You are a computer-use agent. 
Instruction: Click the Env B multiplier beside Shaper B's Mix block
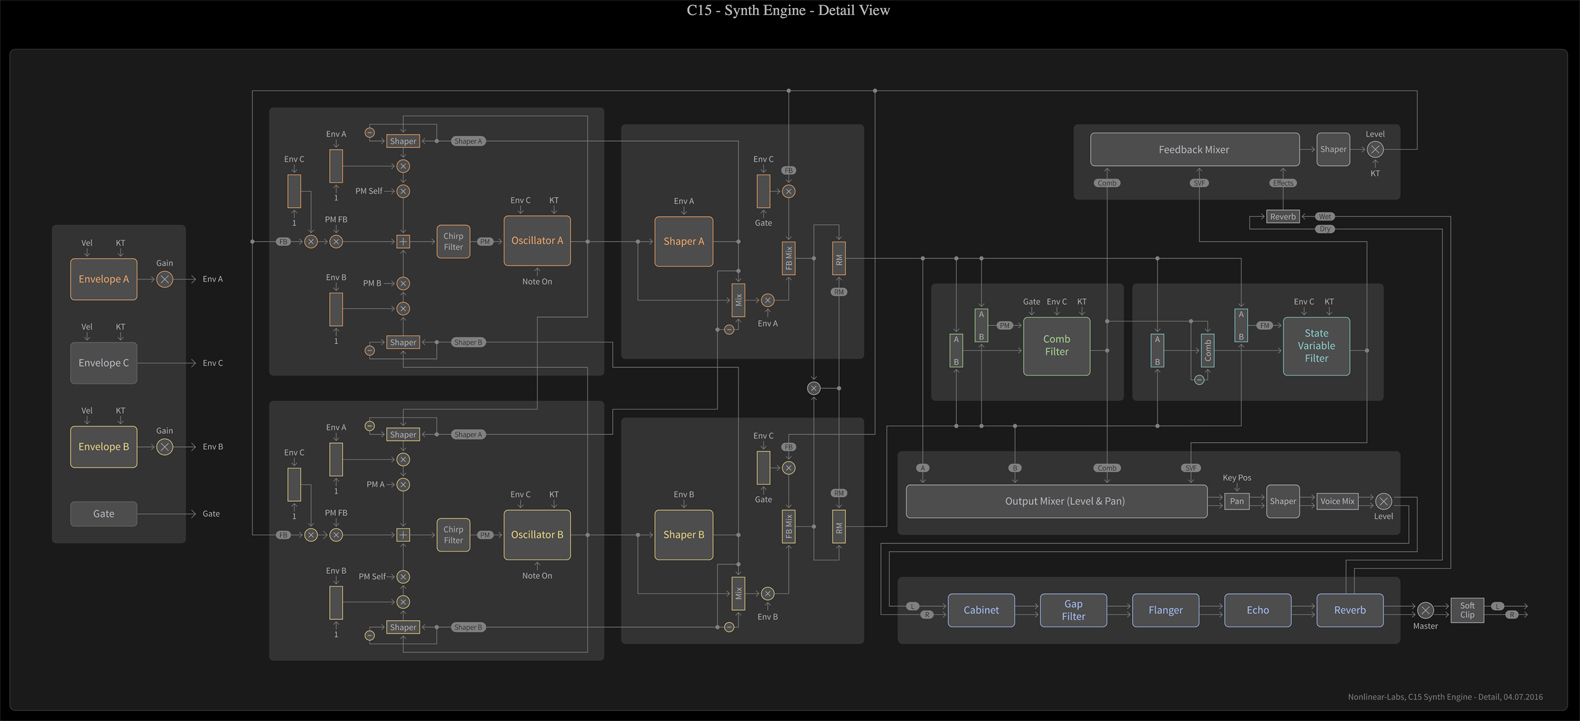coord(767,593)
